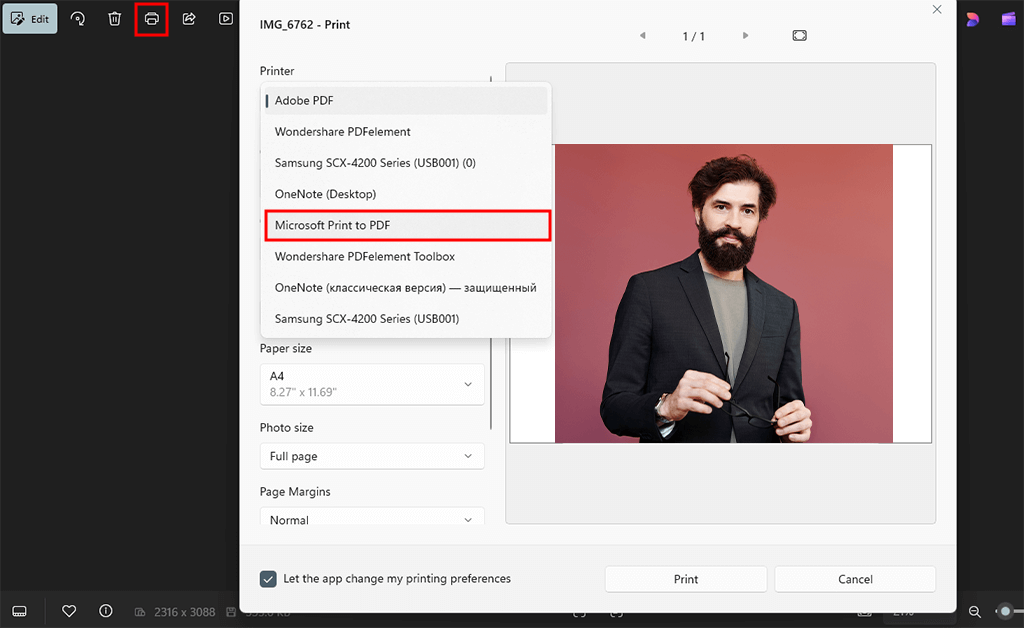
Task: Favorite the photo with heart icon
Action: (x=69, y=611)
